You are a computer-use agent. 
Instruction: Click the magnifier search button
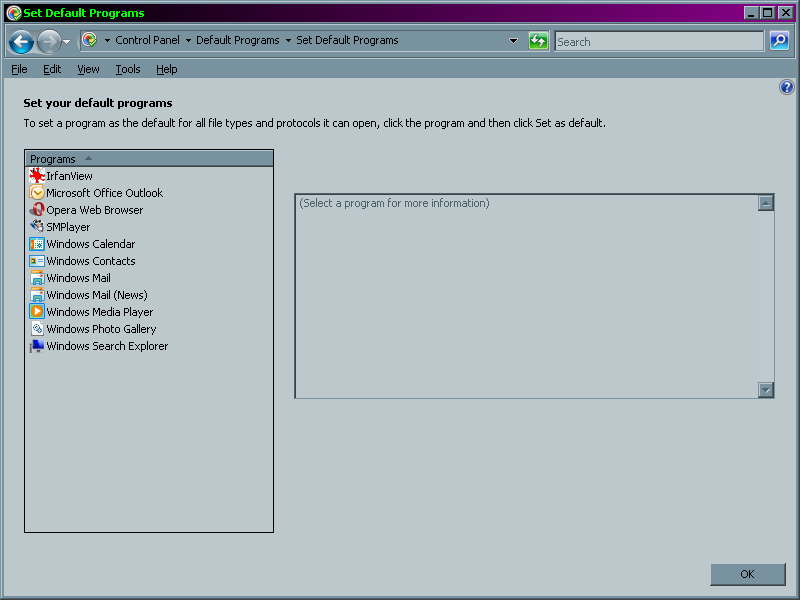[x=780, y=41]
